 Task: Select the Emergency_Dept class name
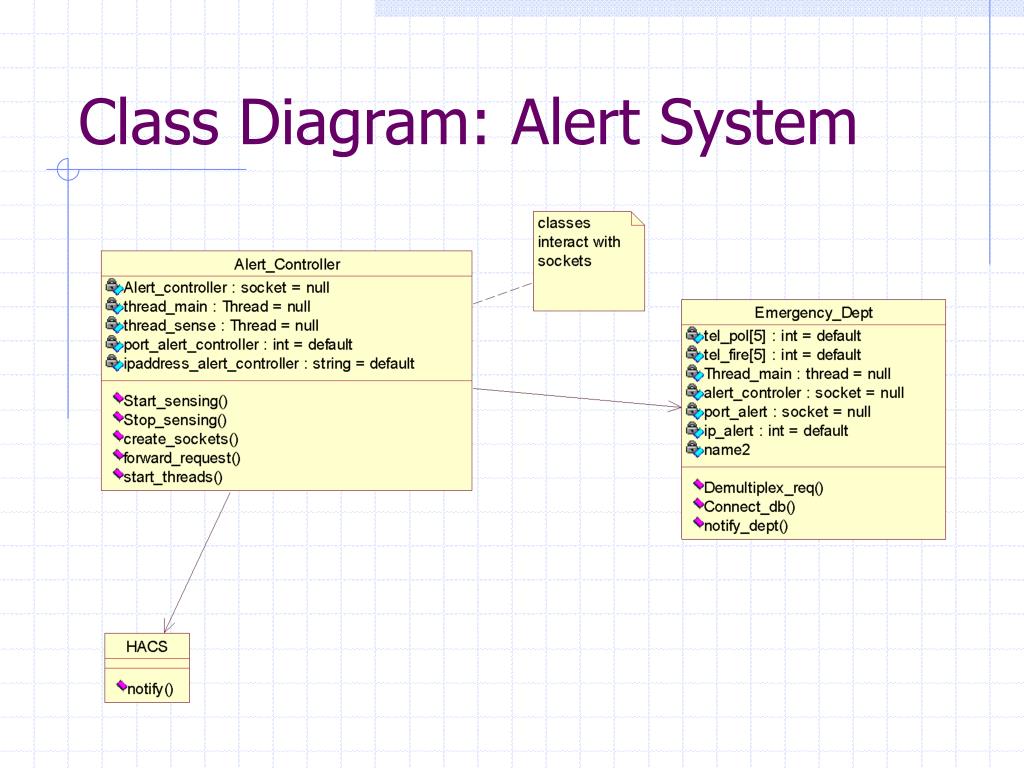(x=813, y=313)
